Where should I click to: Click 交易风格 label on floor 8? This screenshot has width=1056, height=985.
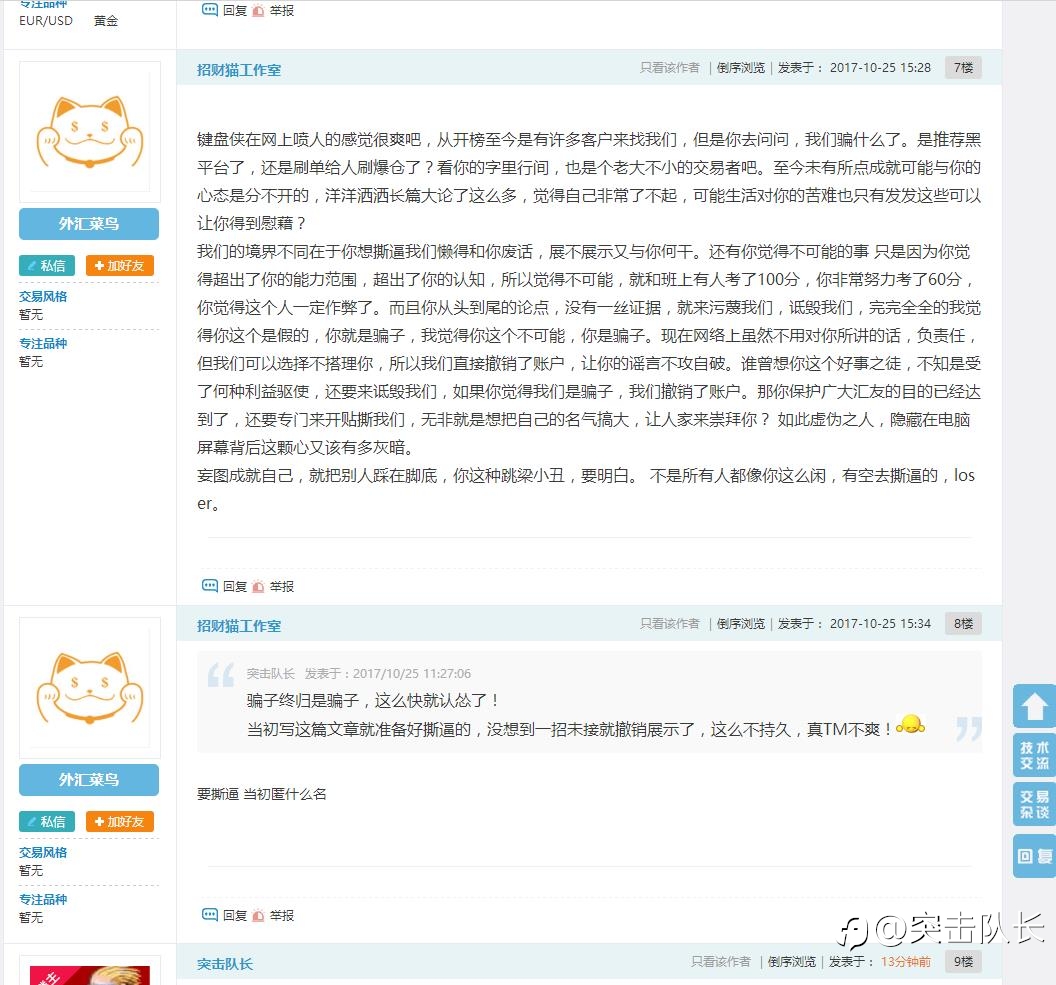pyautogui.click(x=43, y=852)
